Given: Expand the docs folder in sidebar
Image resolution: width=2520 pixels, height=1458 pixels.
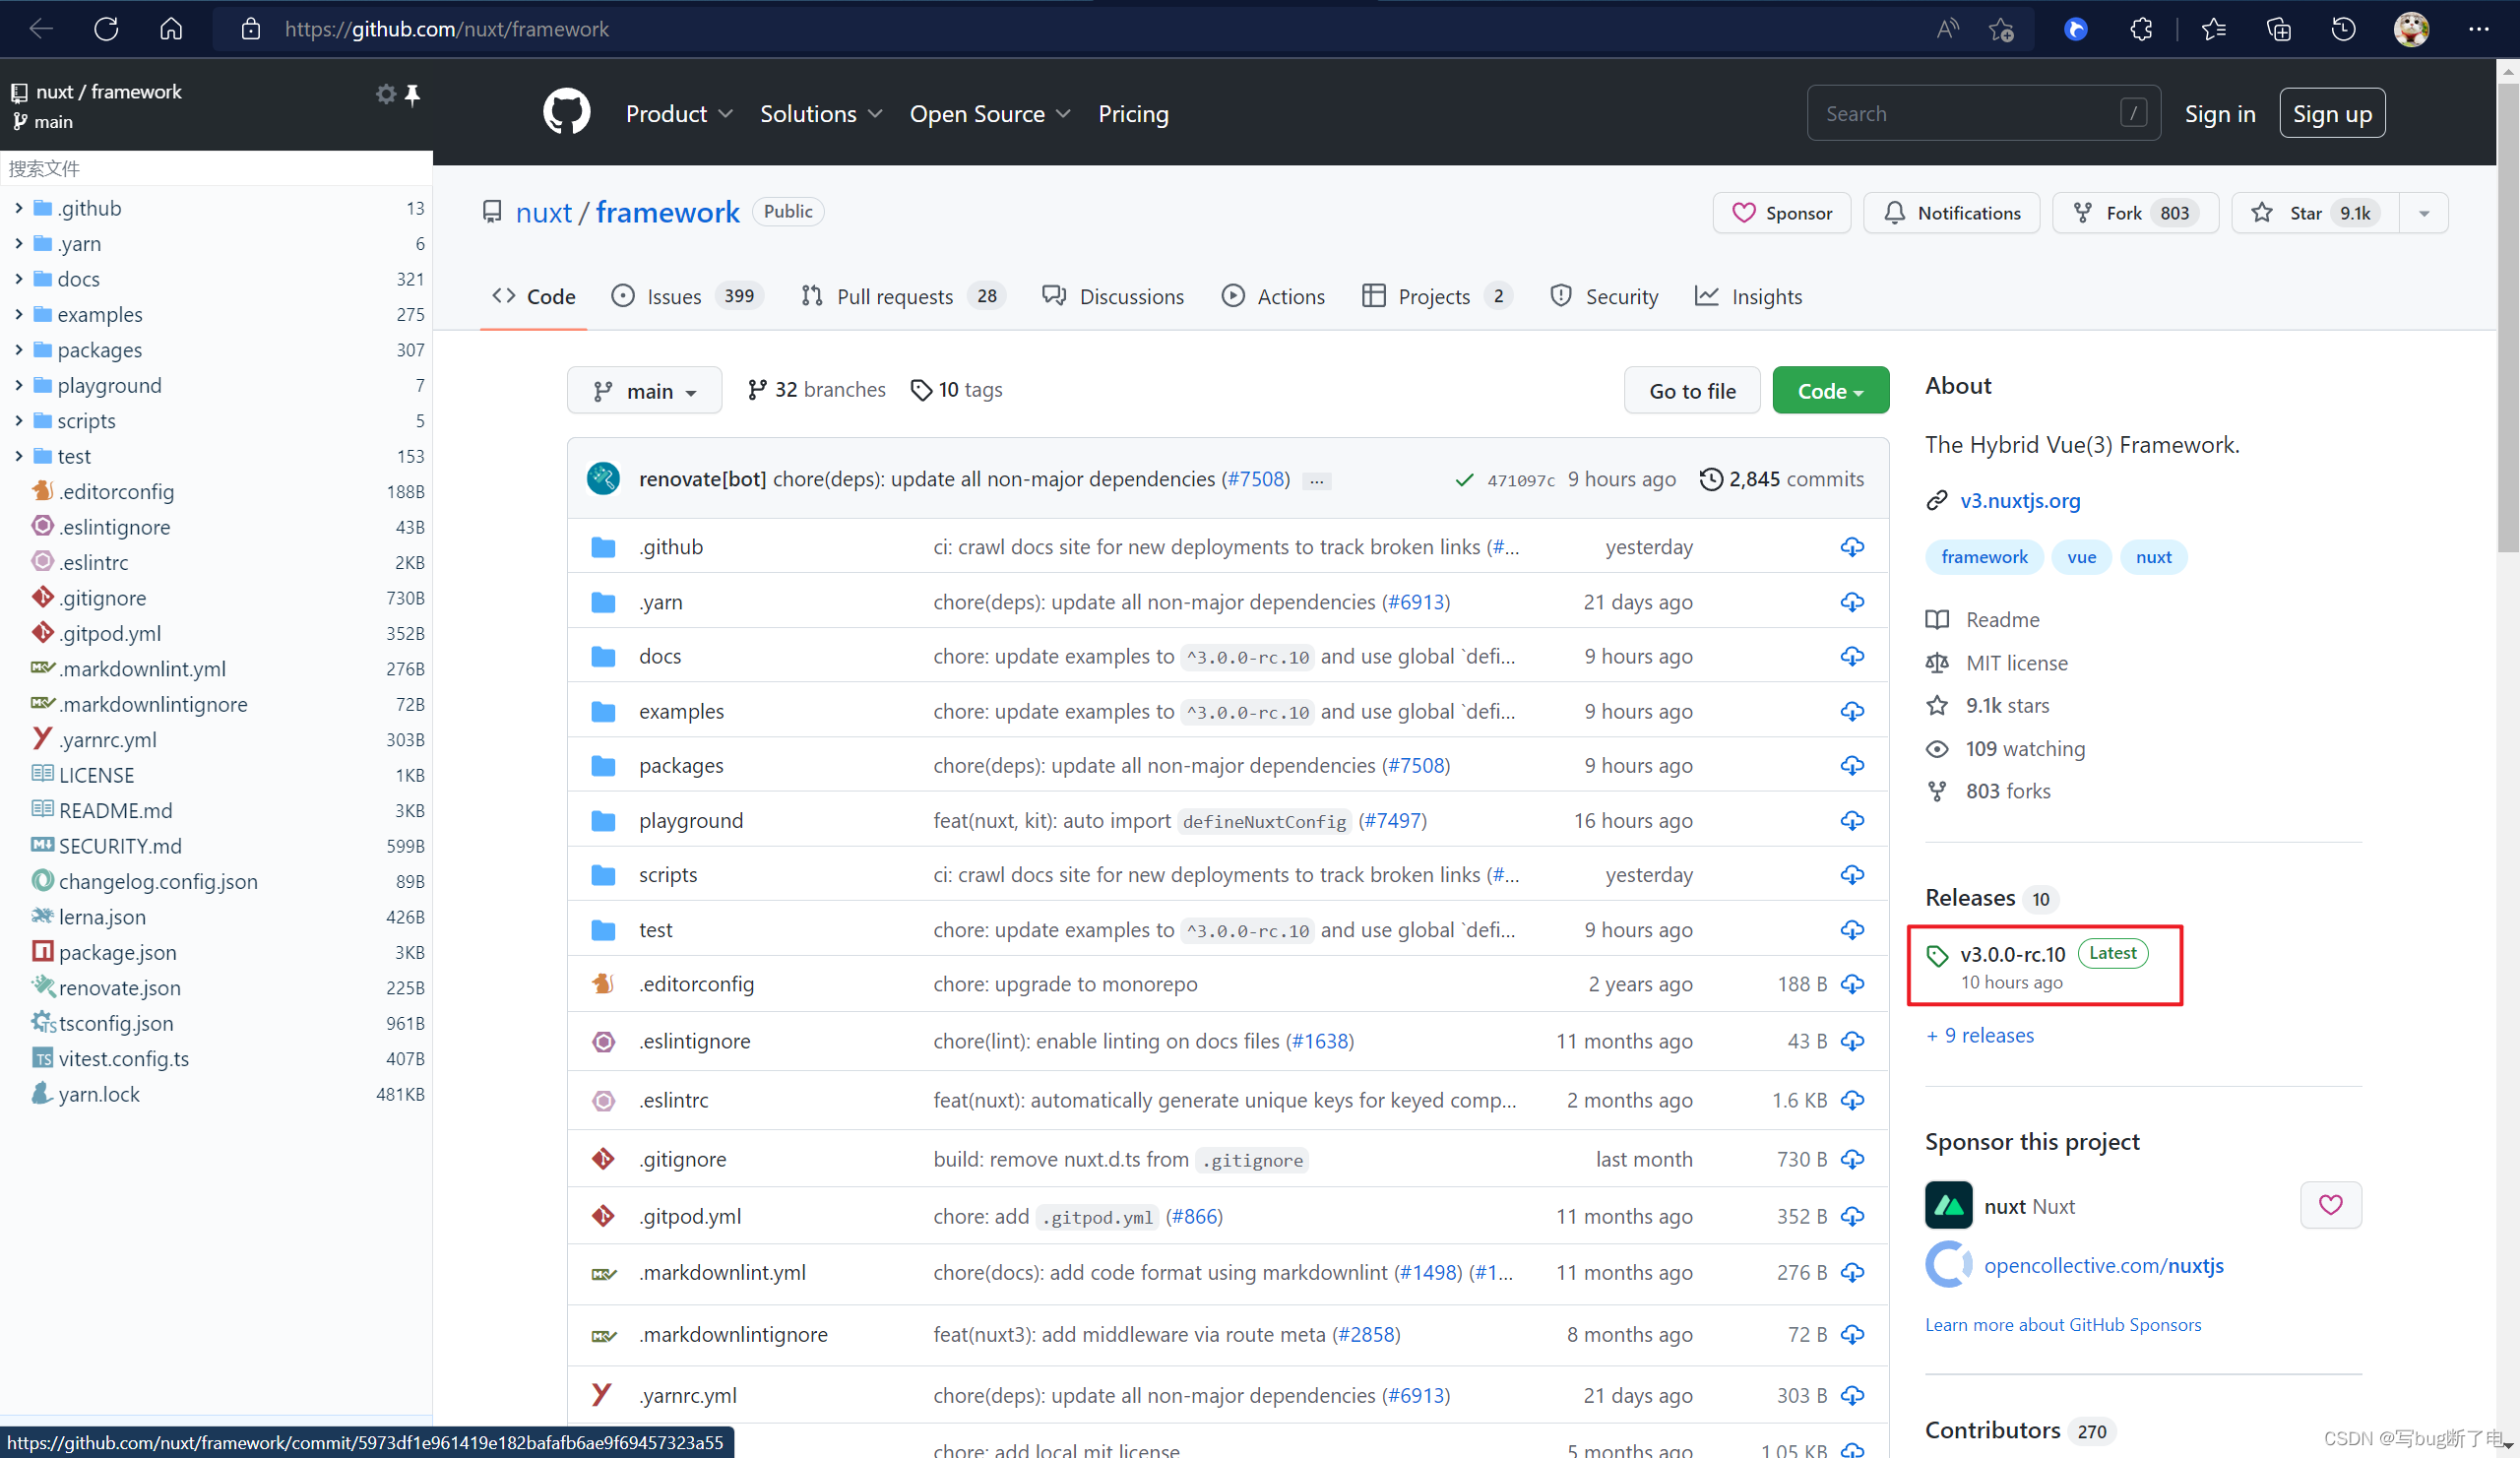Looking at the screenshot, I should coord(18,279).
